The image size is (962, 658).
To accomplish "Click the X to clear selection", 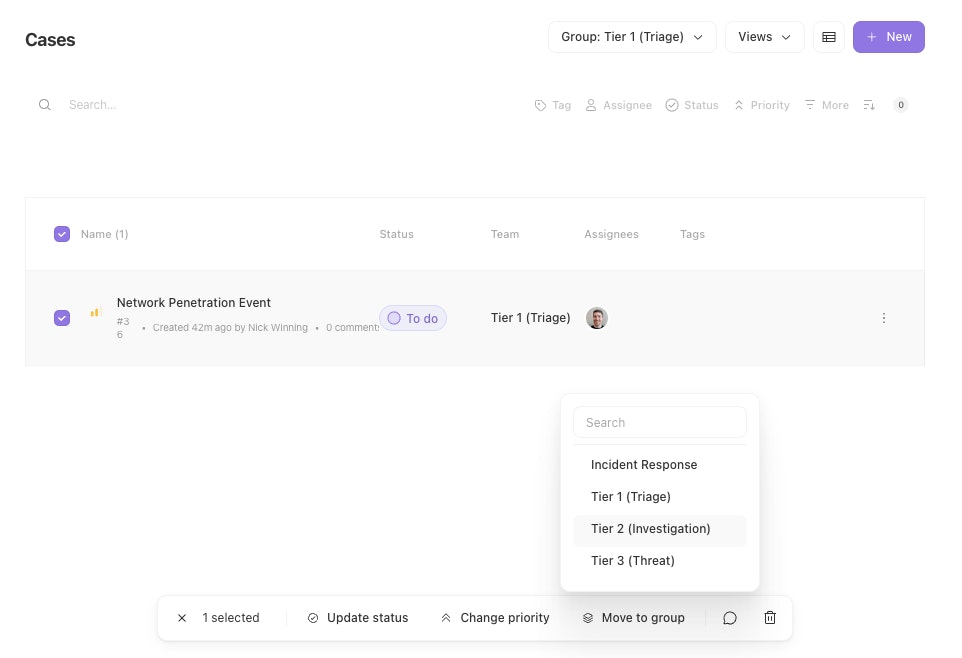I will coord(182,618).
